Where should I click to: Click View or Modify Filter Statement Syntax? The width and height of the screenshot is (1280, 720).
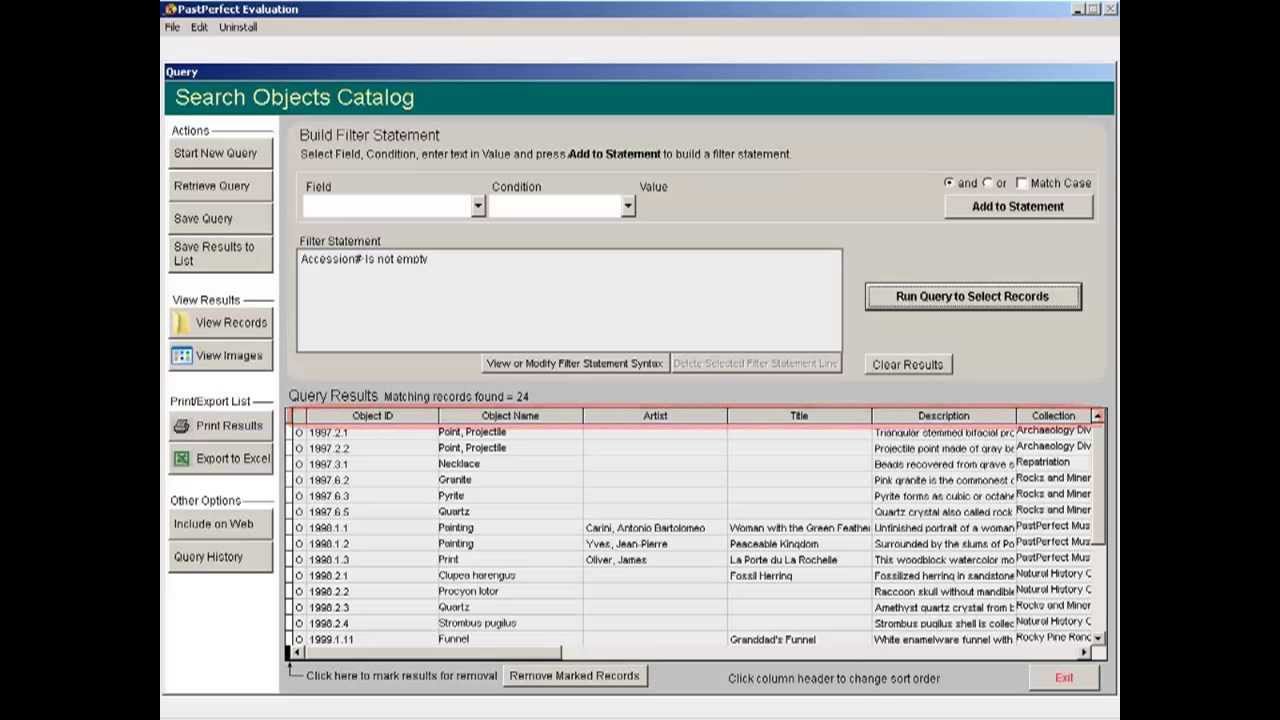pos(574,364)
